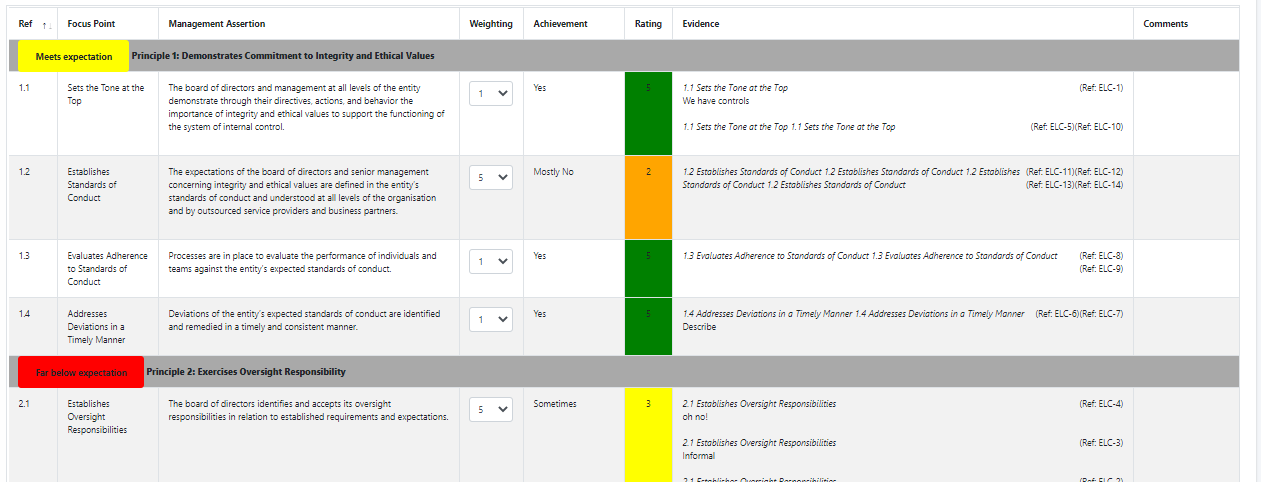Screen dimensions: 1261x482
Task: Click the 'oh no!' evidence note
Action: (x=697, y=417)
